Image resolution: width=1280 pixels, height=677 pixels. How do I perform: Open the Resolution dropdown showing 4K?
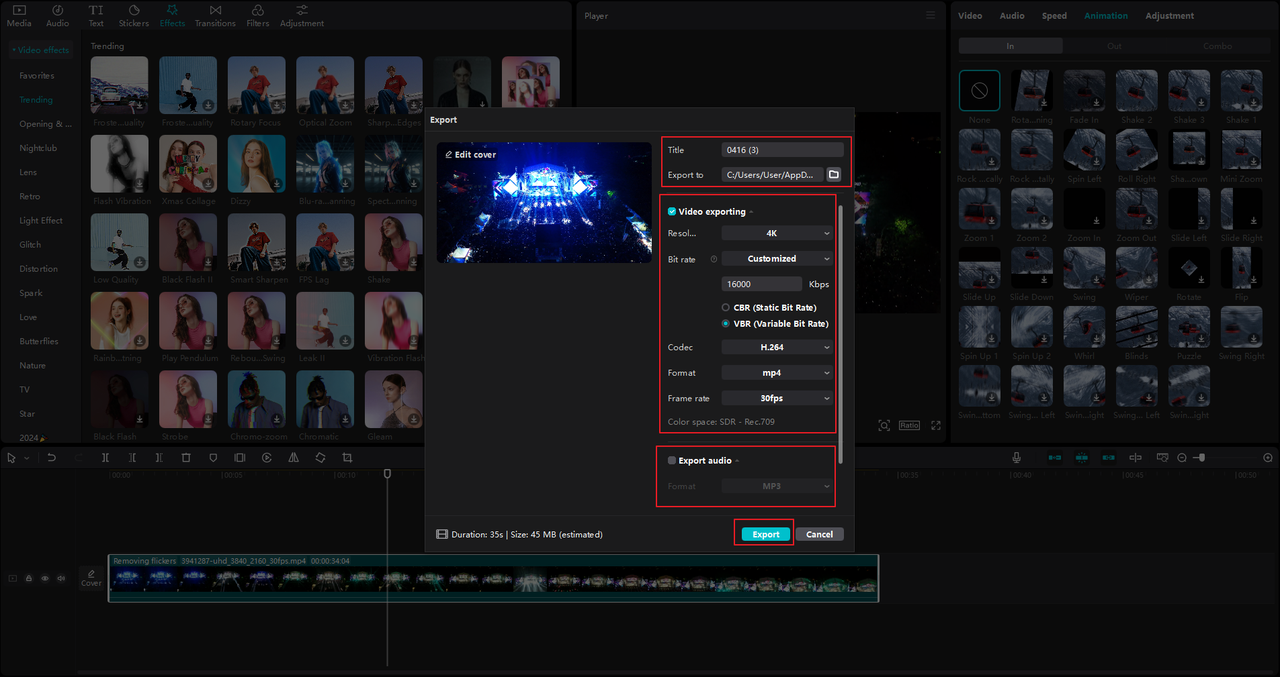tap(777, 233)
